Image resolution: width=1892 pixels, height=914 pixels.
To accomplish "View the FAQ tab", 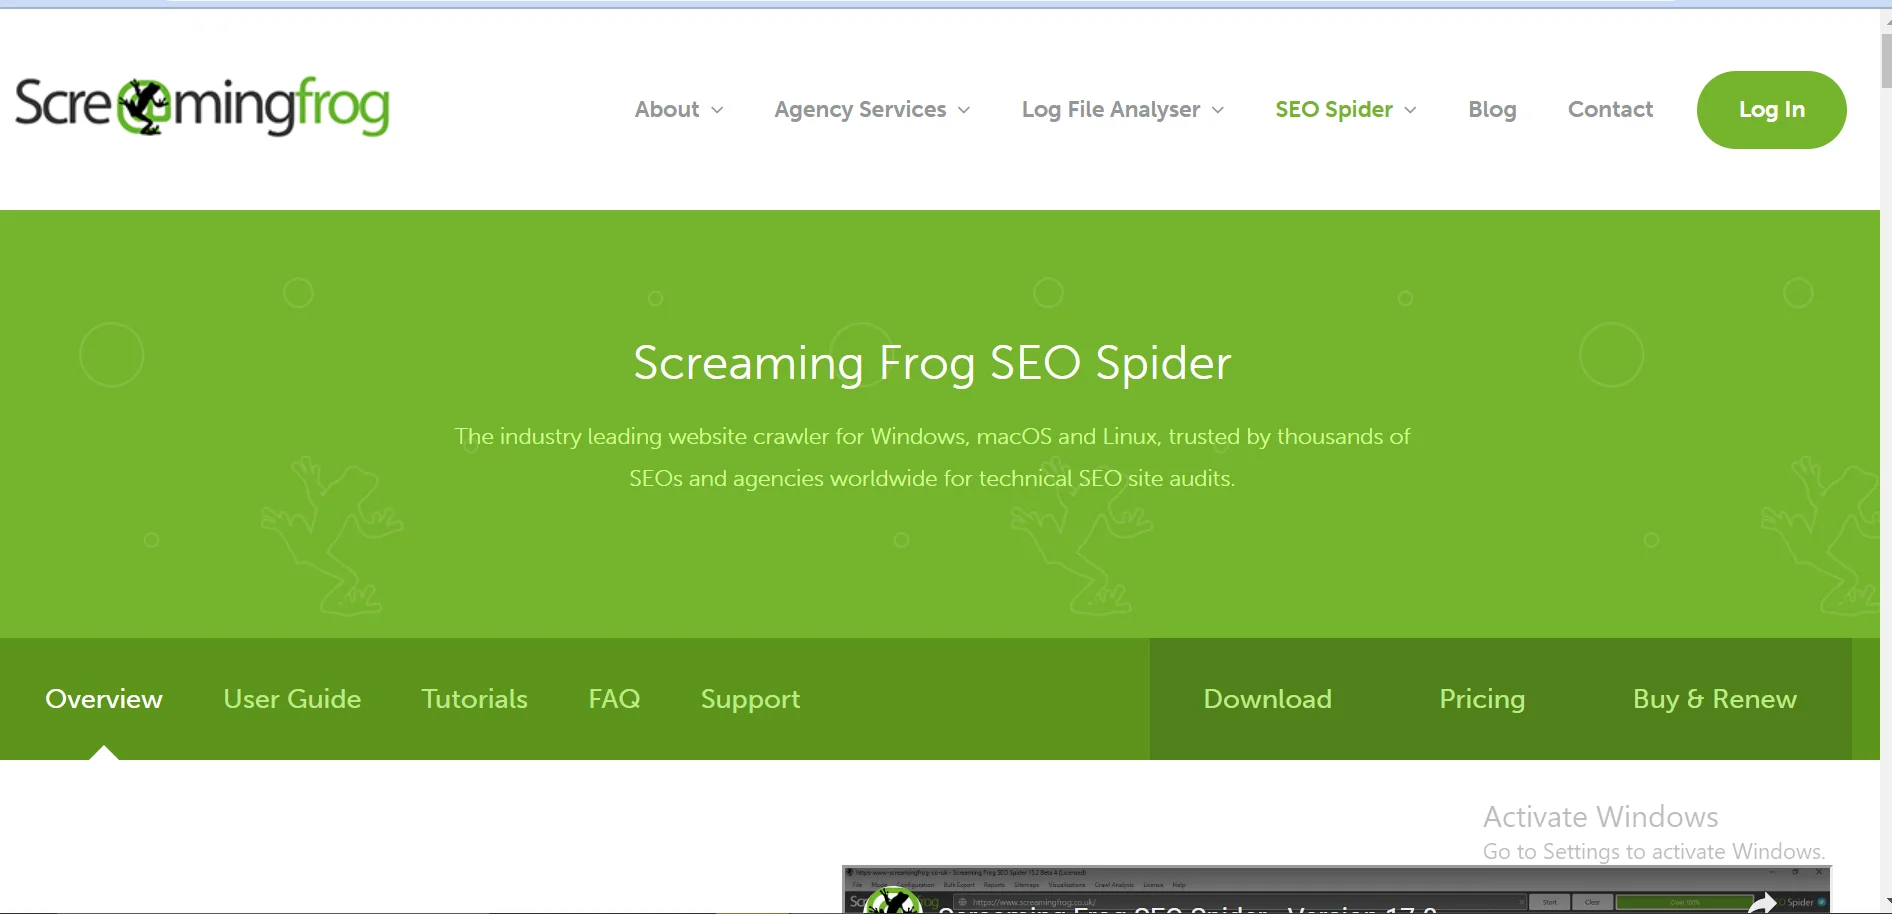I will pos(614,699).
